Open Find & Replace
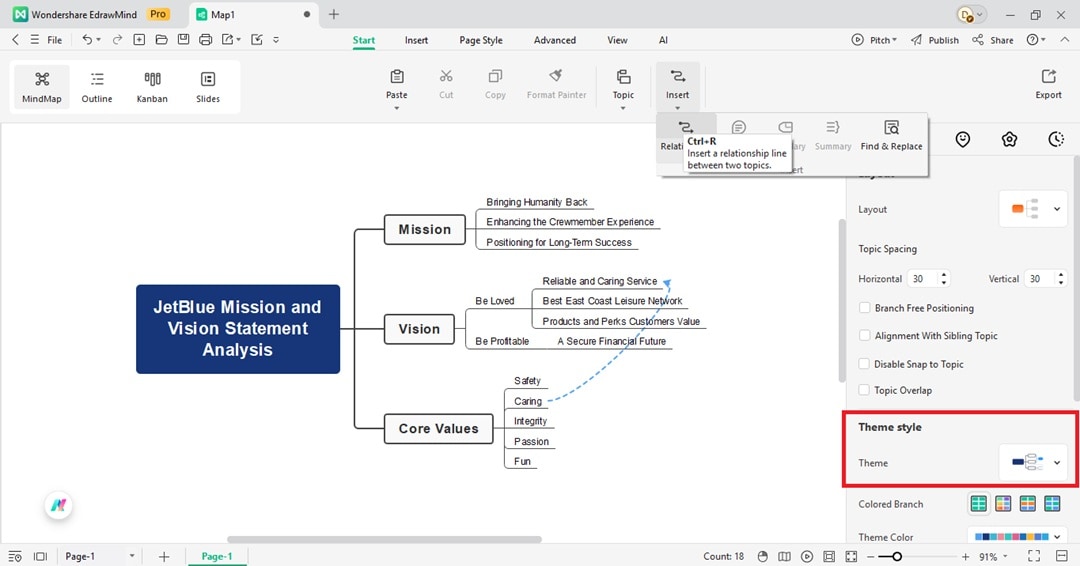The width and height of the screenshot is (1080, 566). 891,135
